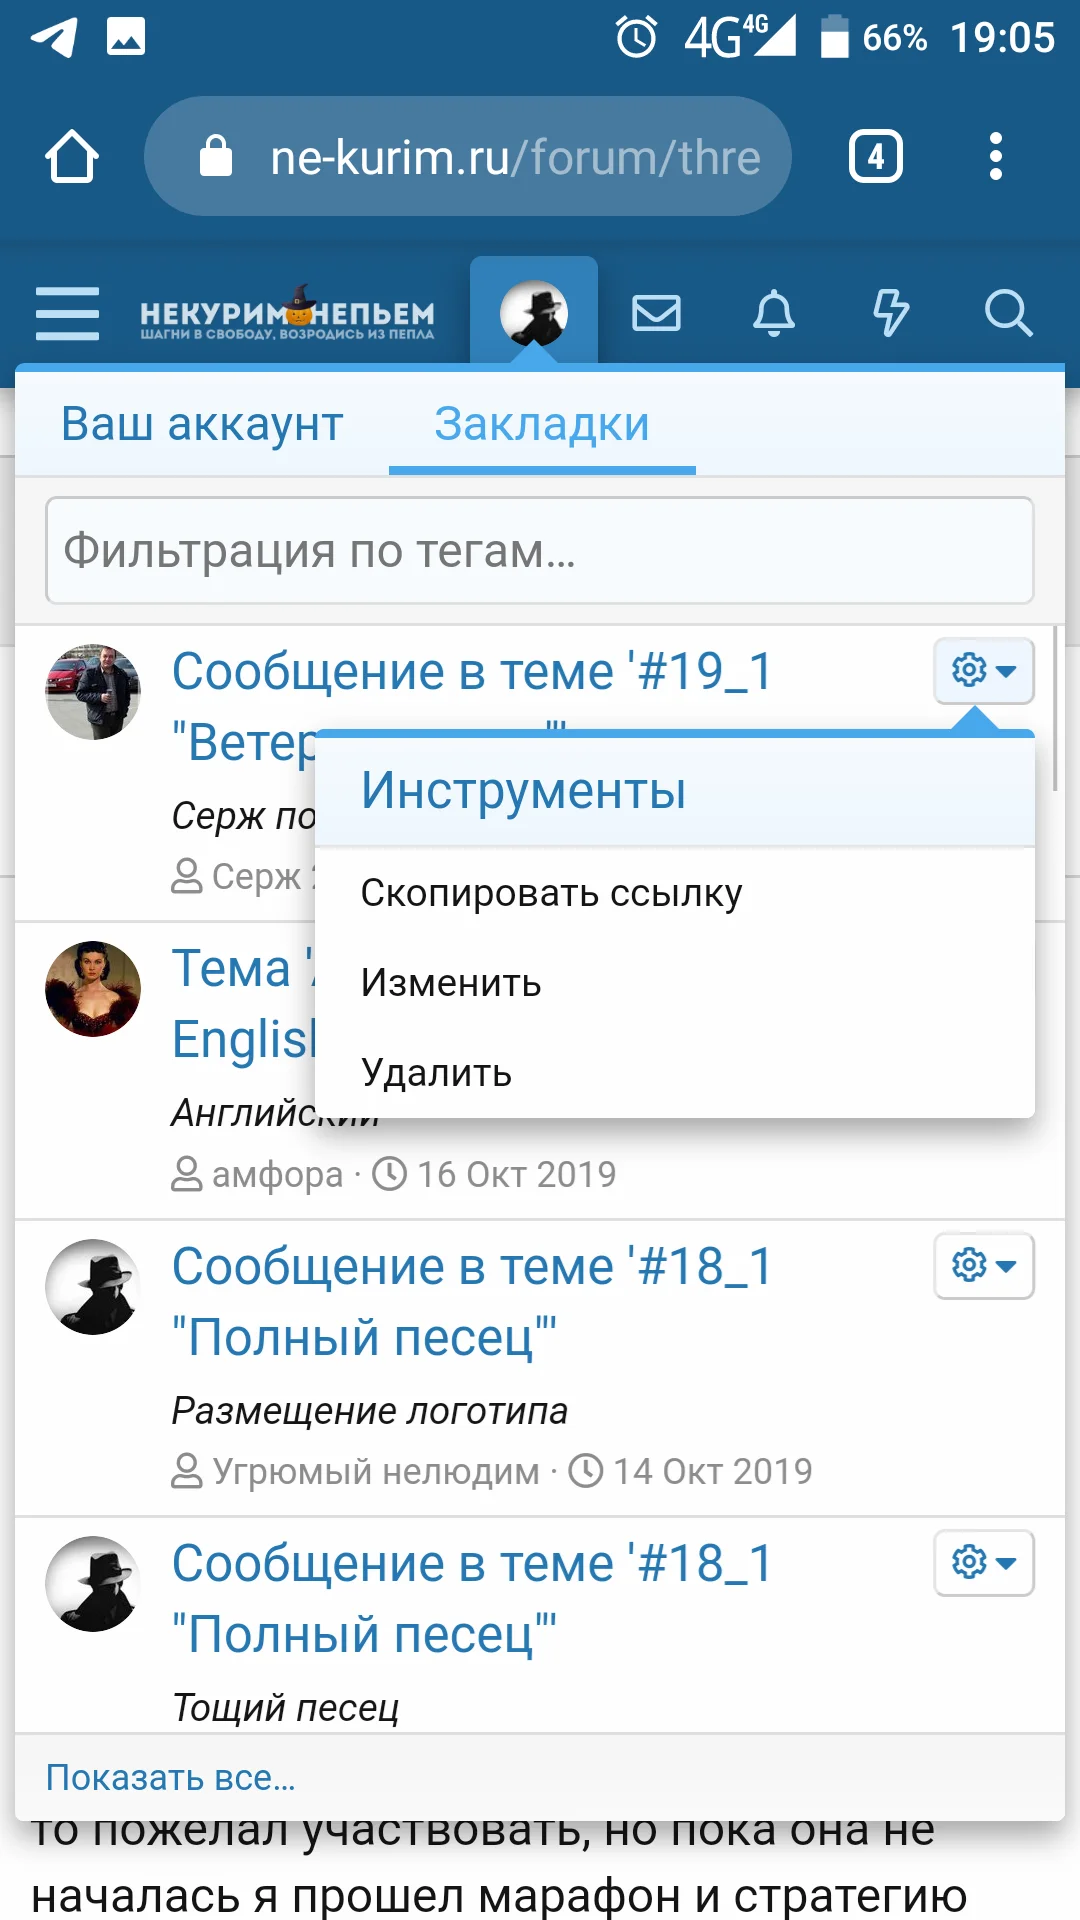Viewport: 1080px width, 1920px height.
Task: Open messages via the envelope icon
Action: 655,313
